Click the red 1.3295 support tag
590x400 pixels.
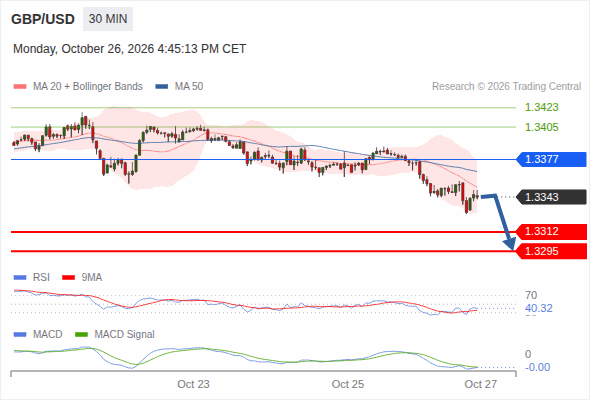(x=551, y=251)
